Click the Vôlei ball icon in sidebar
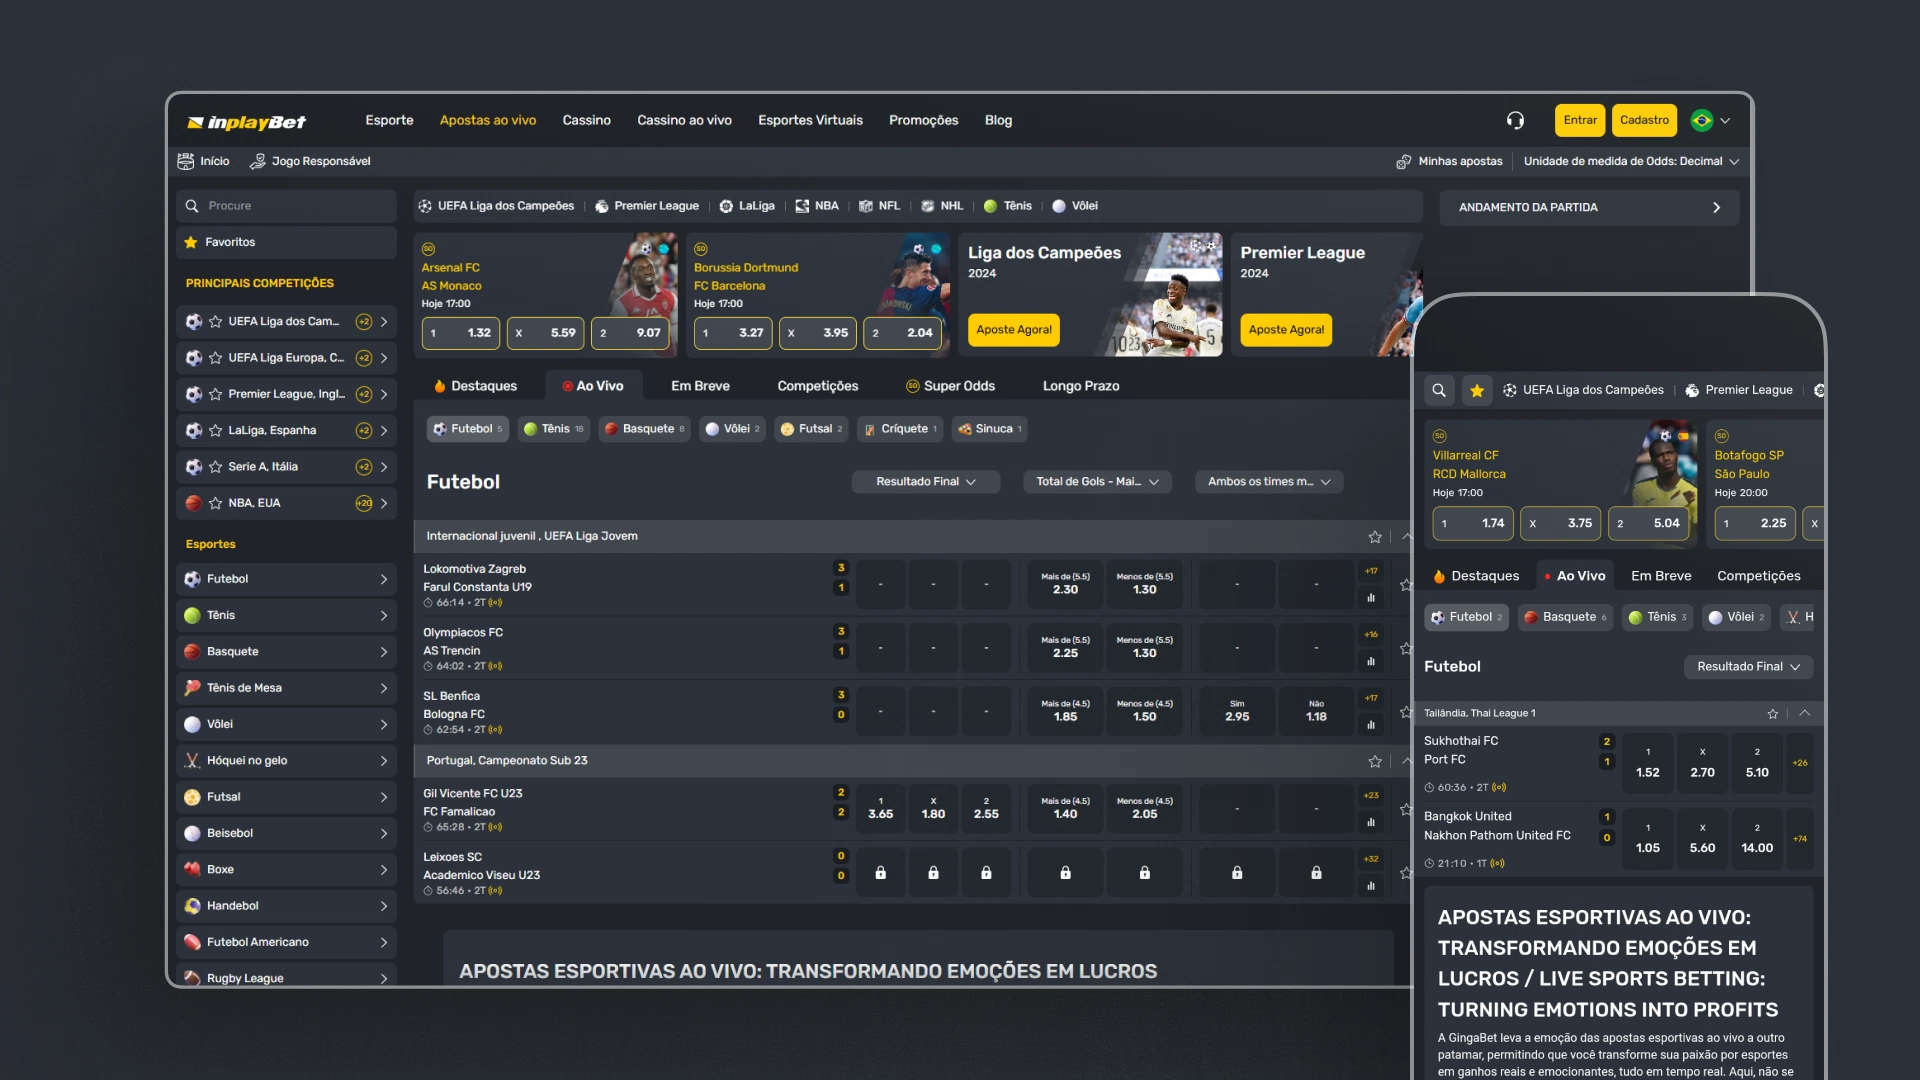The image size is (1920, 1080). (193, 724)
